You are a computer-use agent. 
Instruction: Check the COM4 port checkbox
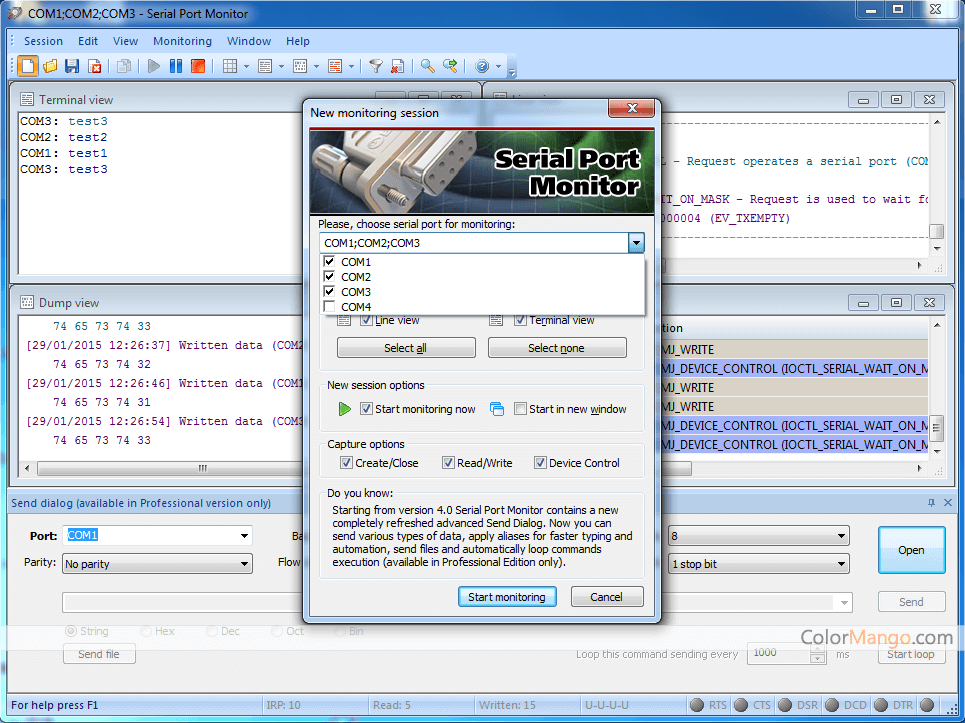pyautogui.click(x=331, y=307)
